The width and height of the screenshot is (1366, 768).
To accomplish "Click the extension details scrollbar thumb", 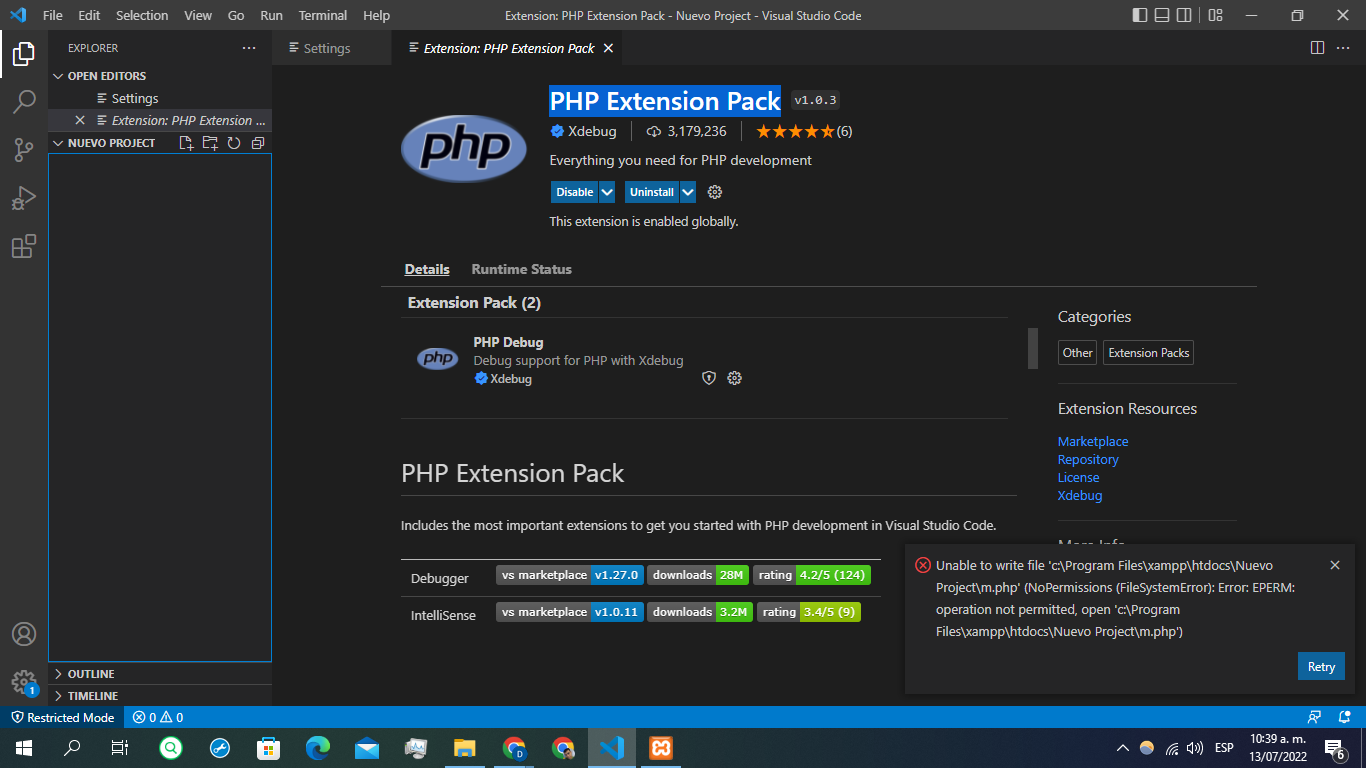I will point(1033,348).
